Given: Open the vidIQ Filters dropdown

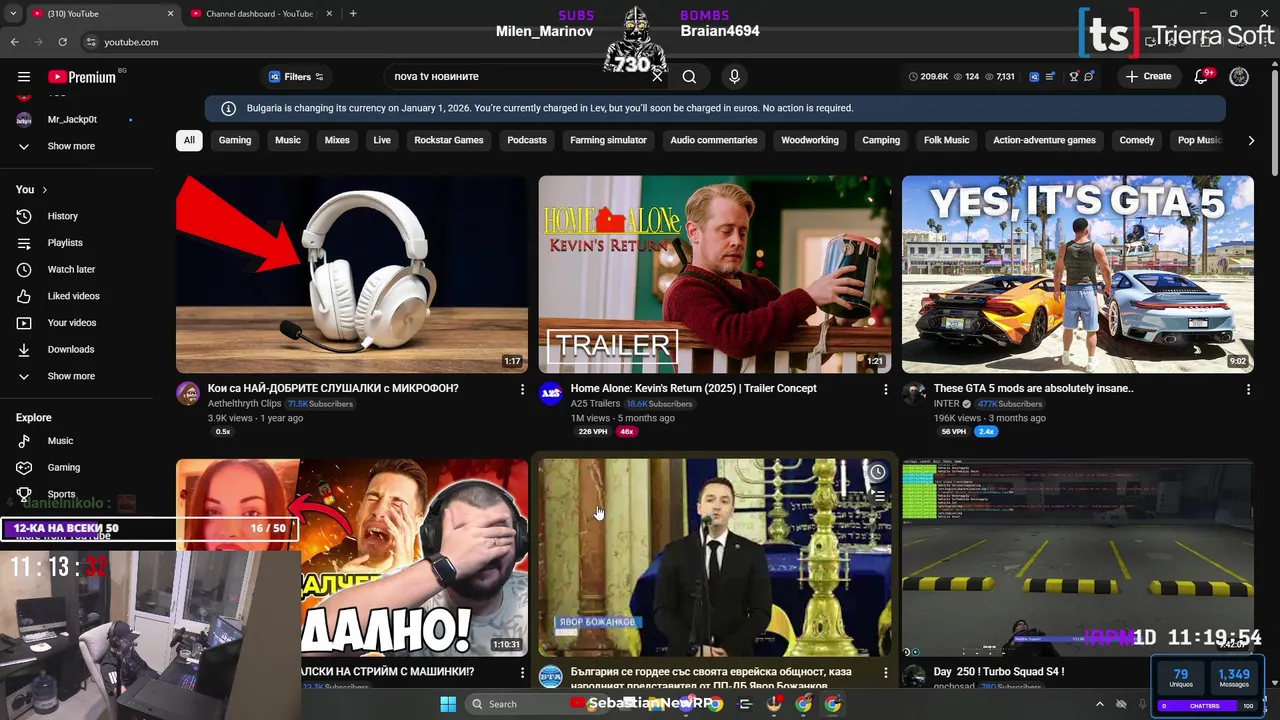Looking at the screenshot, I should (296, 77).
